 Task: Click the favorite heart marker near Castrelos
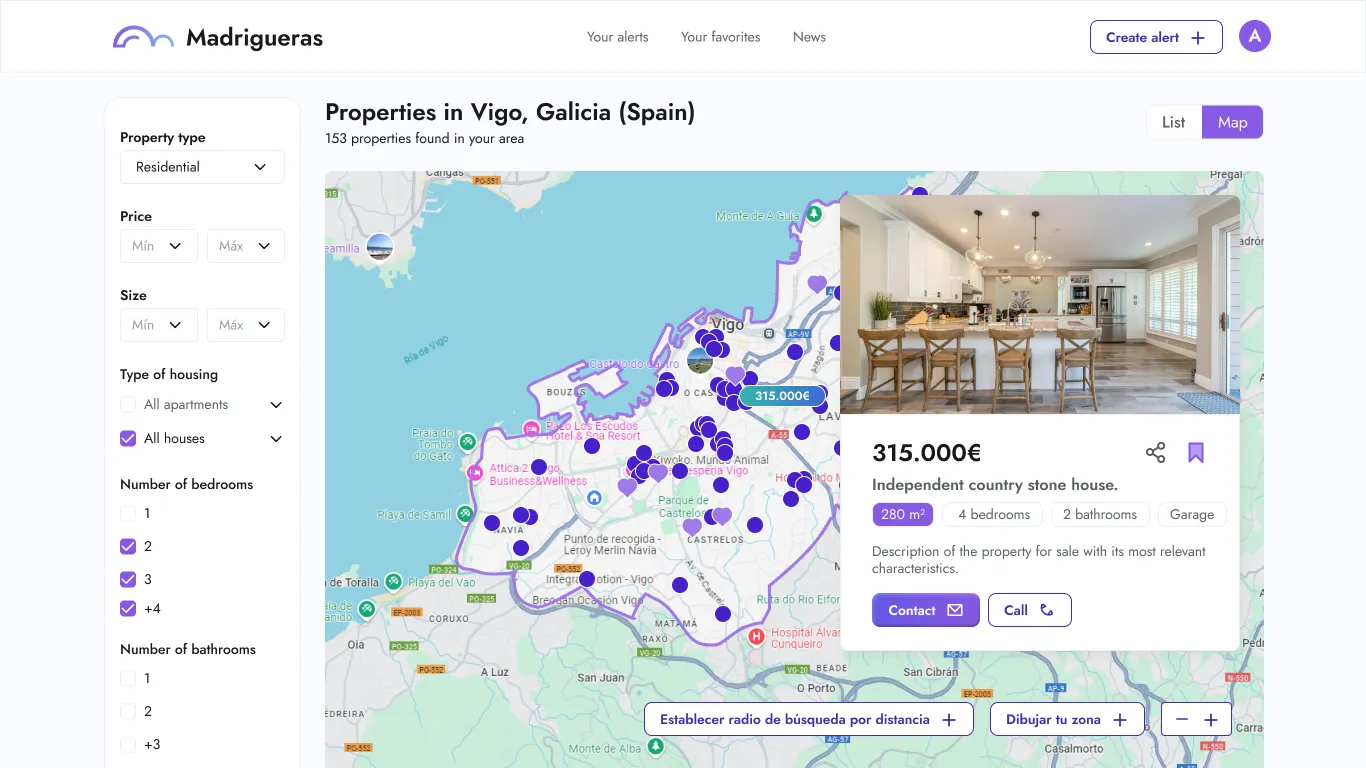pos(692,527)
